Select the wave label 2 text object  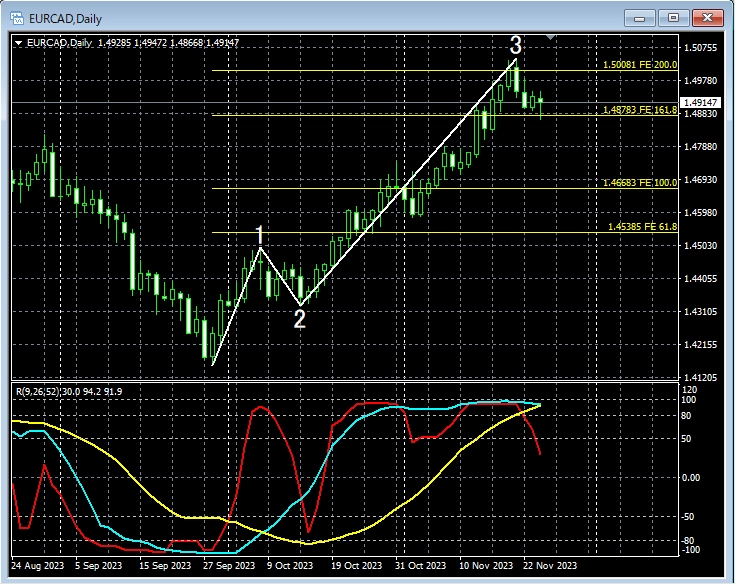[299, 320]
